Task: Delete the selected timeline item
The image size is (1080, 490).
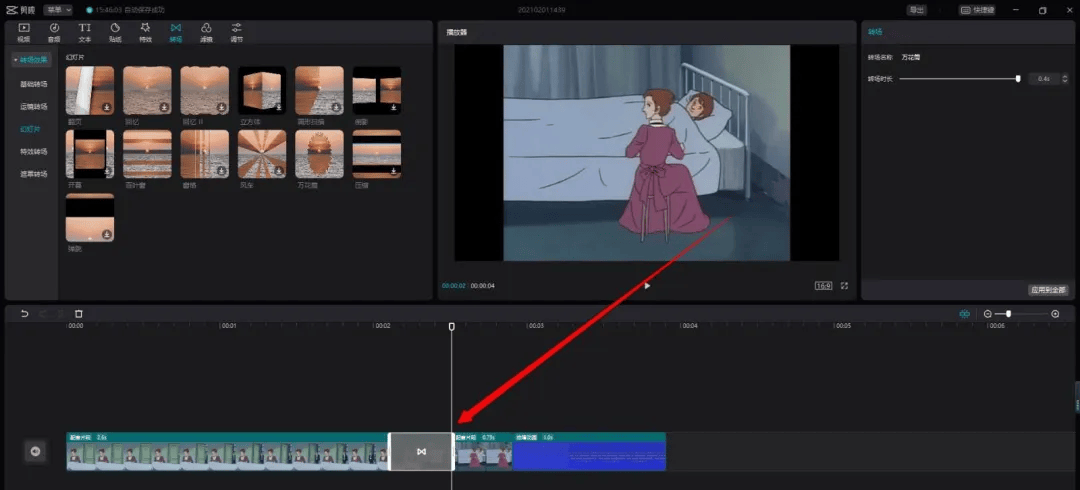Action: click(x=79, y=314)
